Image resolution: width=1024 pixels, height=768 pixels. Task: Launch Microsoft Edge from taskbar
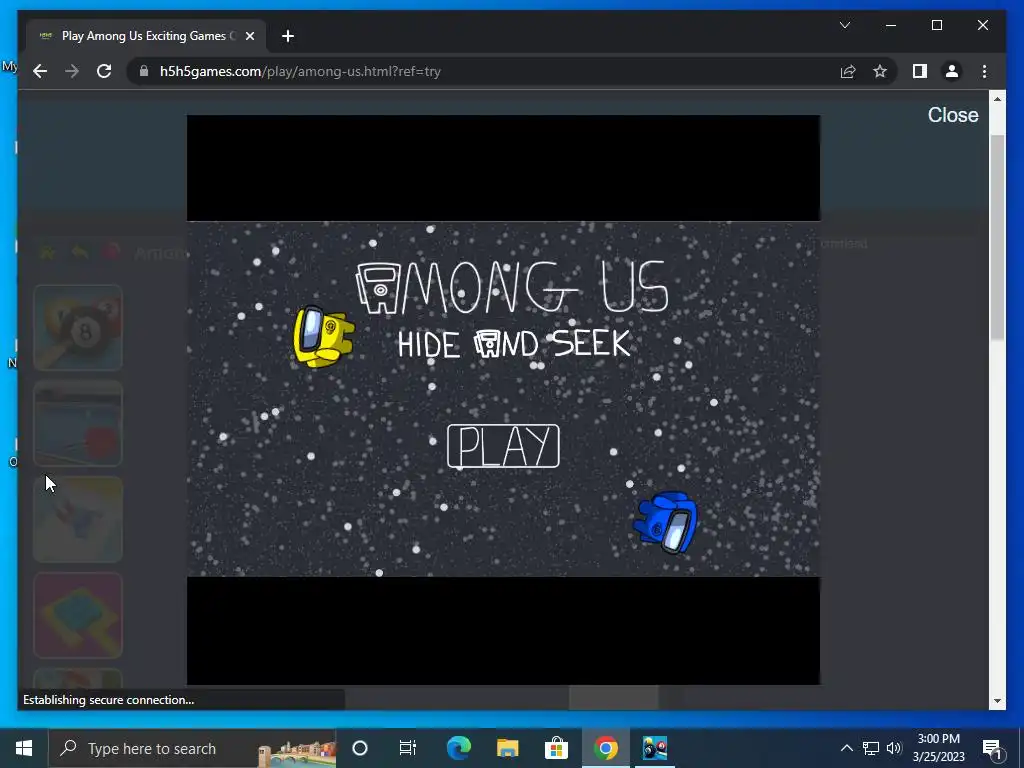458,748
